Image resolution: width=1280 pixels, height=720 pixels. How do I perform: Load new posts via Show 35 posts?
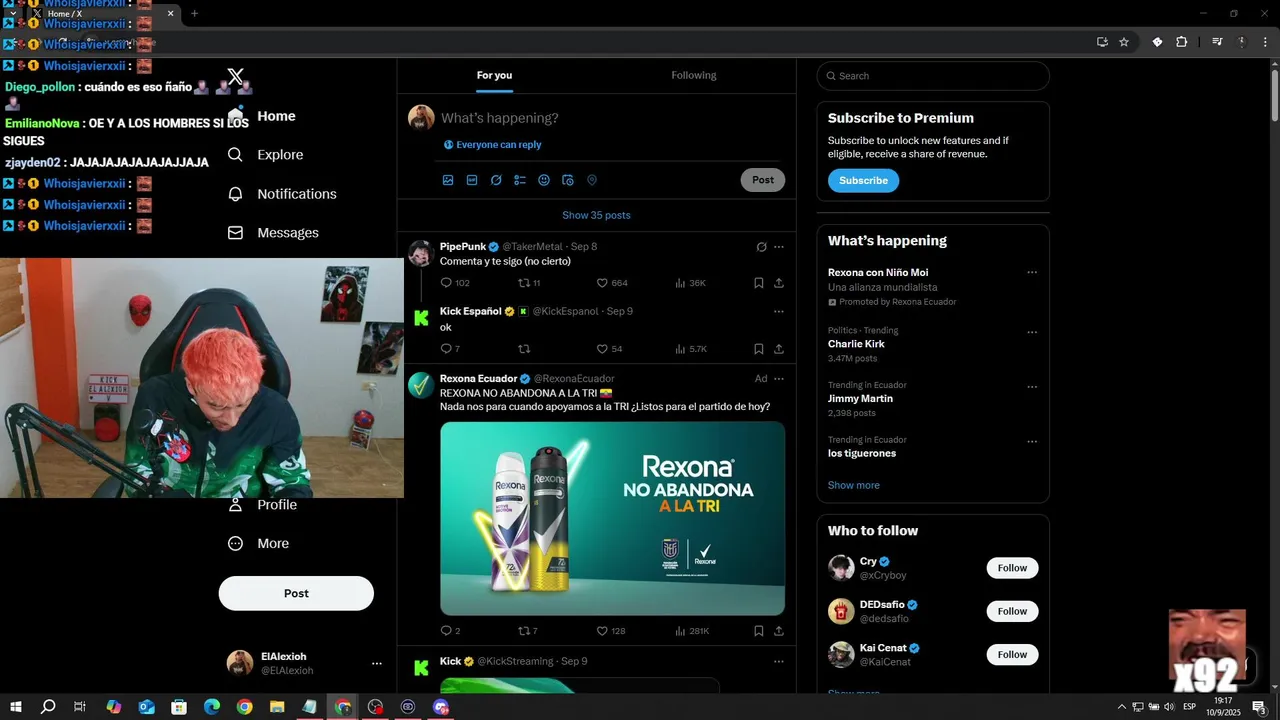pos(596,215)
